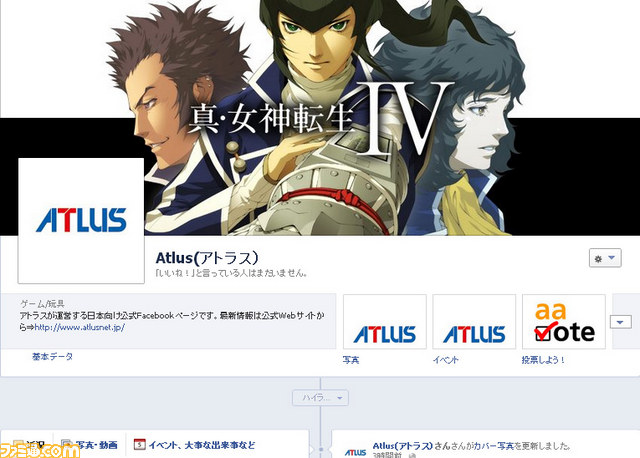The image size is (640, 458).
Task: Click the 投票しよう！ label
Action: (x=543, y=360)
